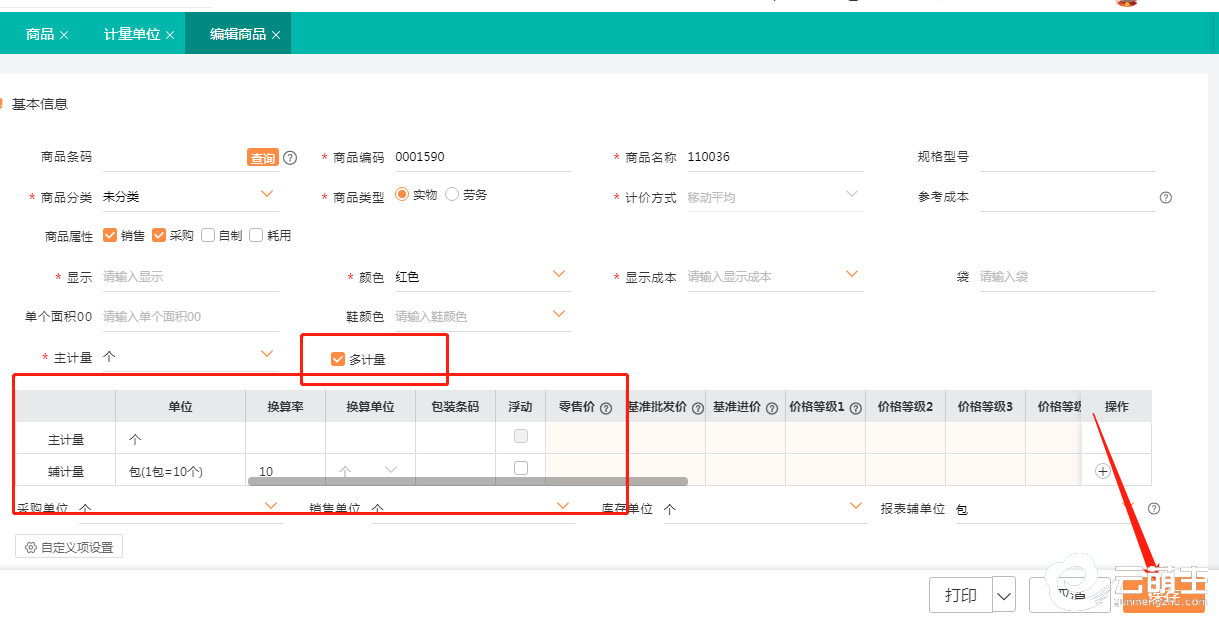Open the 颜色 dropdown showing 红色
The height and width of the screenshot is (617, 1219).
point(558,274)
